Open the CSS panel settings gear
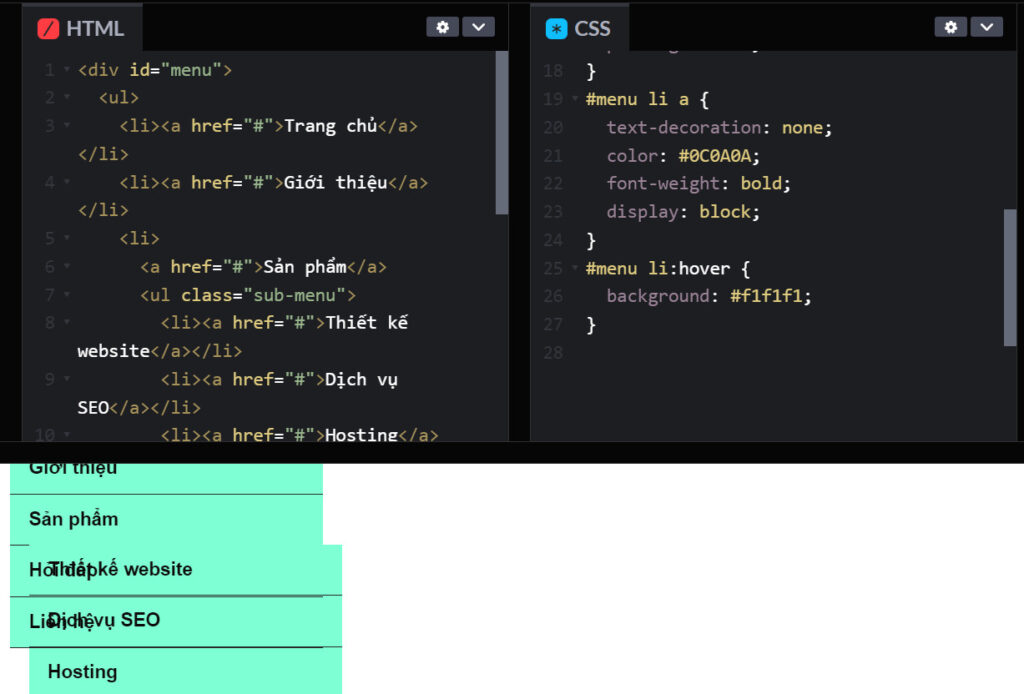The height and width of the screenshot is (694, 1024). point(950,27)
